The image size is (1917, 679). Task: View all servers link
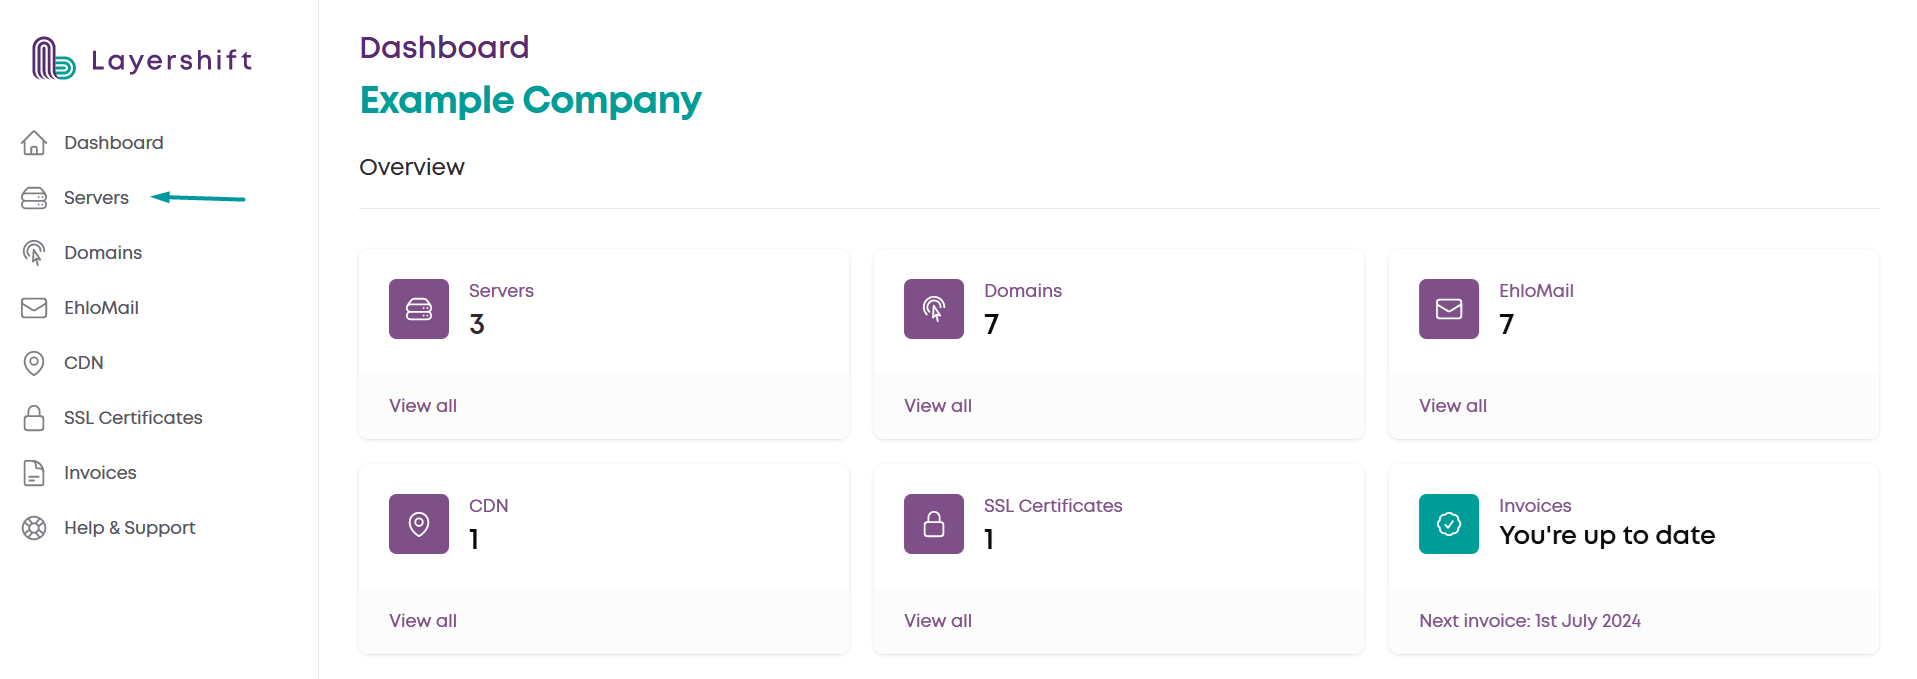423,406
